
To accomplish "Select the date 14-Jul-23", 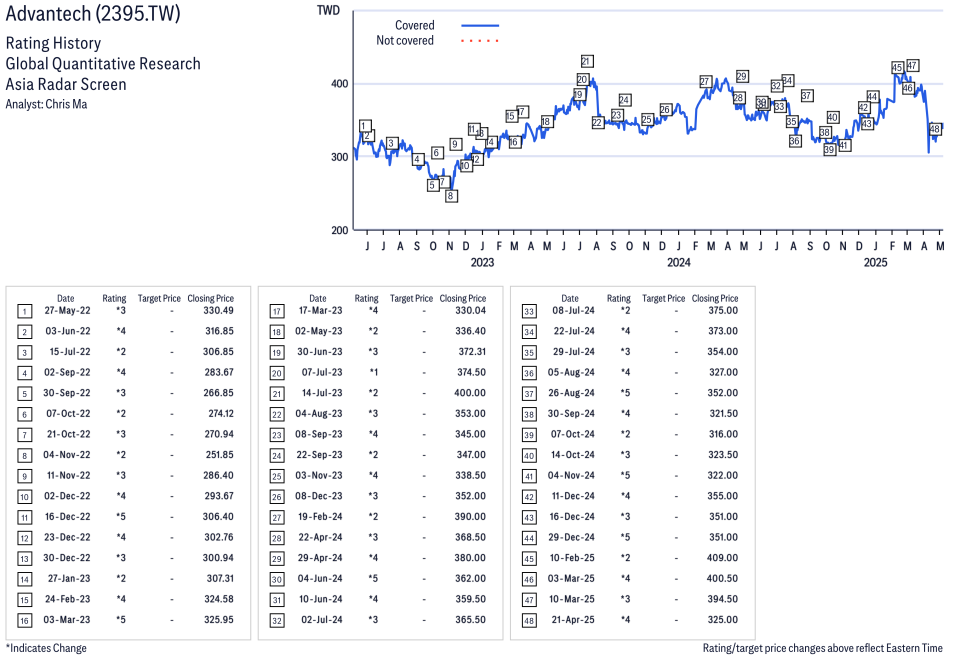I will tap(322, 393).
